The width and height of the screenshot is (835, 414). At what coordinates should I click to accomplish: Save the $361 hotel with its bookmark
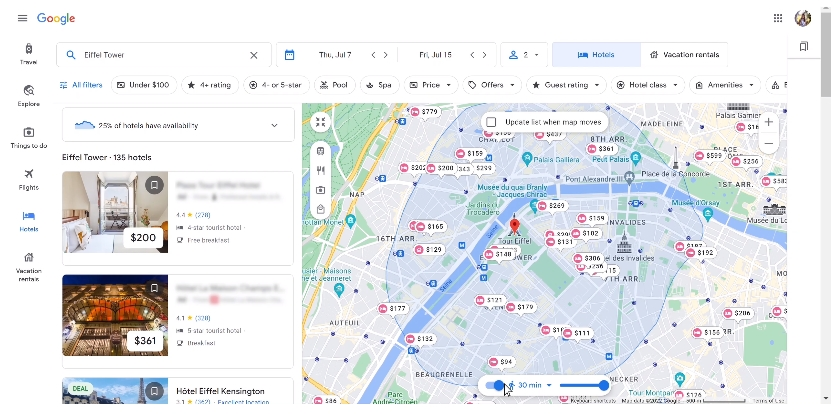154,288
